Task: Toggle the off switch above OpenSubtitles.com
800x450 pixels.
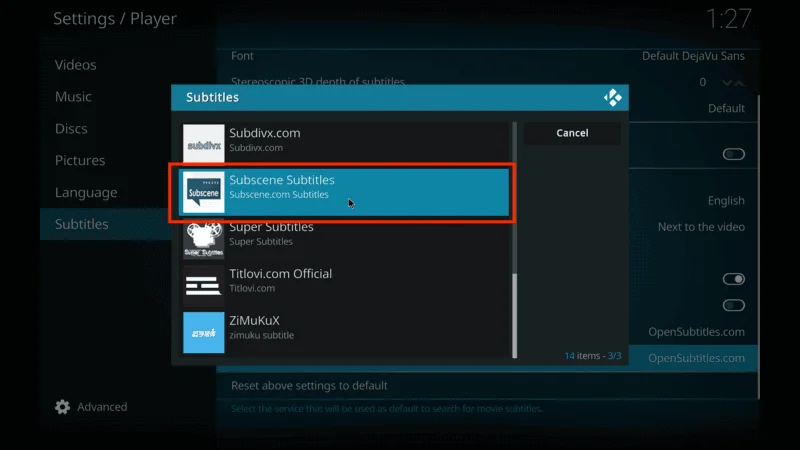Action: point(733,305)
